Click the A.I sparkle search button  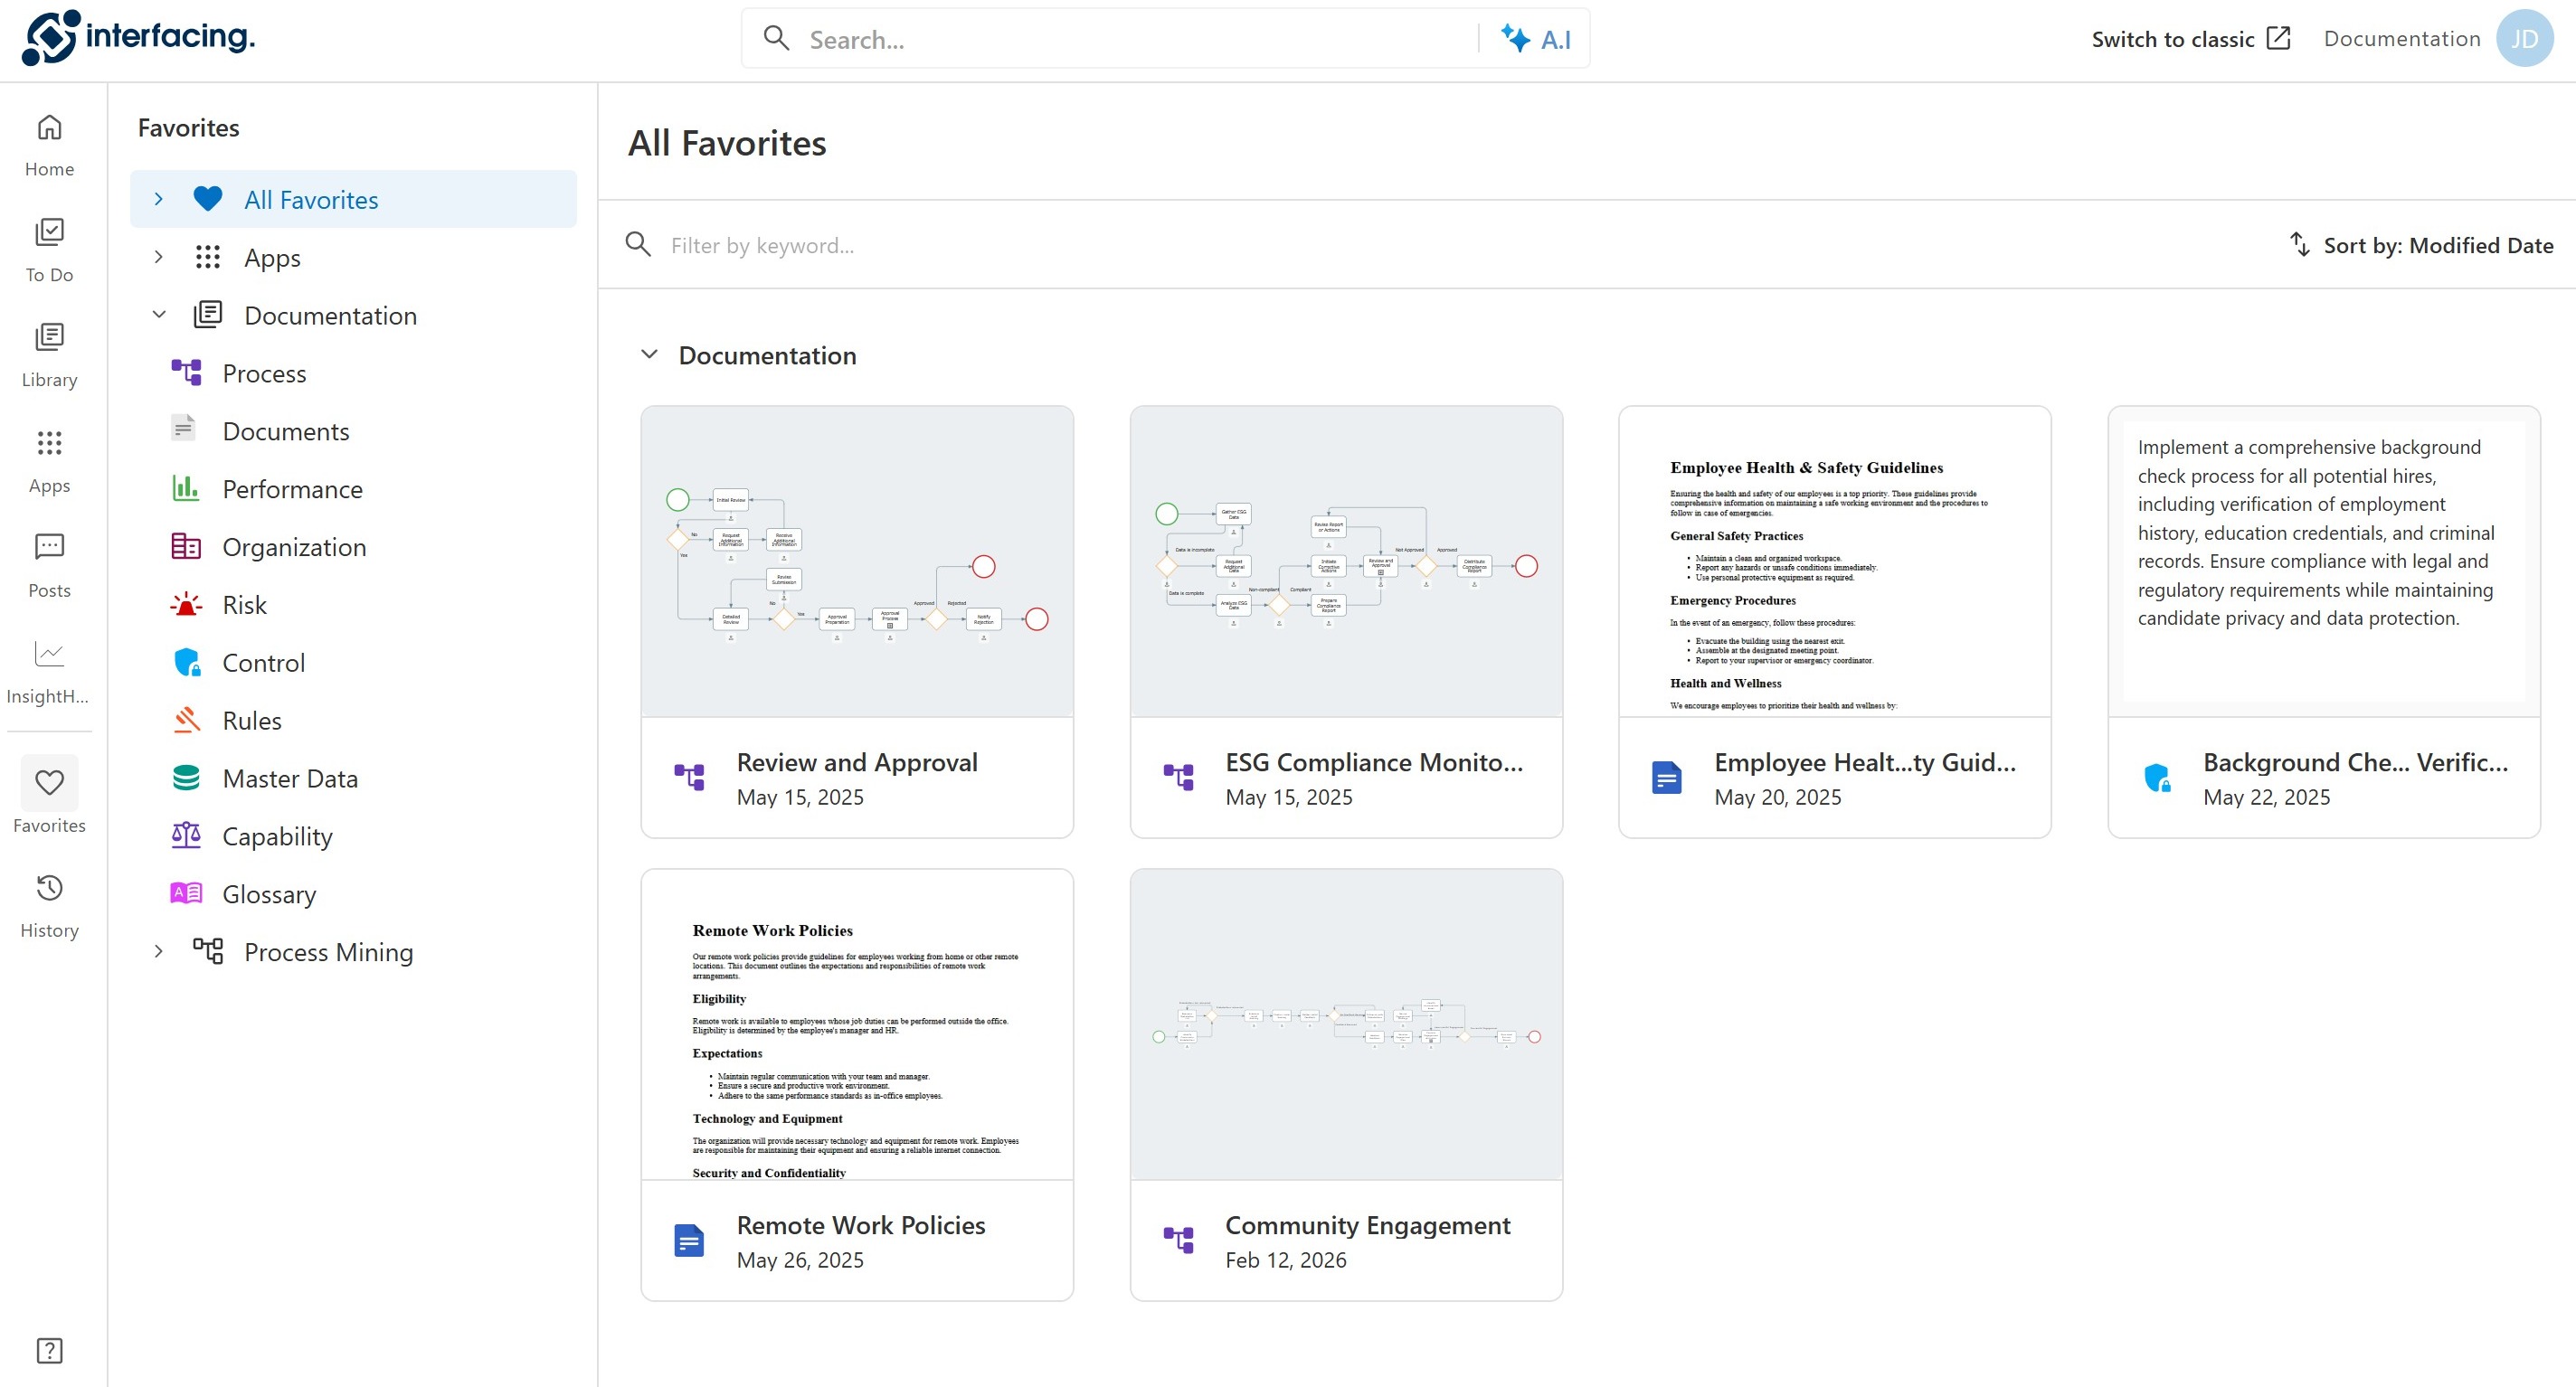1535,39
